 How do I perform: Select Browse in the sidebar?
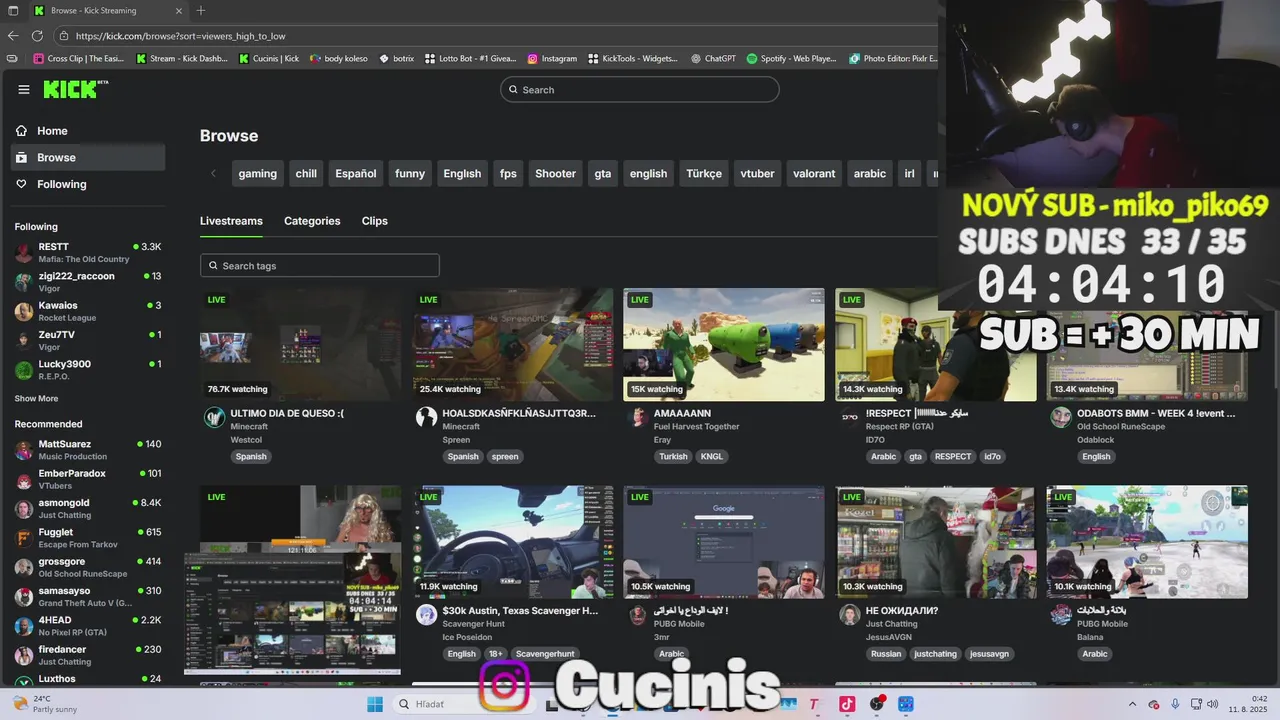pyautogui.click(x=88, y=157)
